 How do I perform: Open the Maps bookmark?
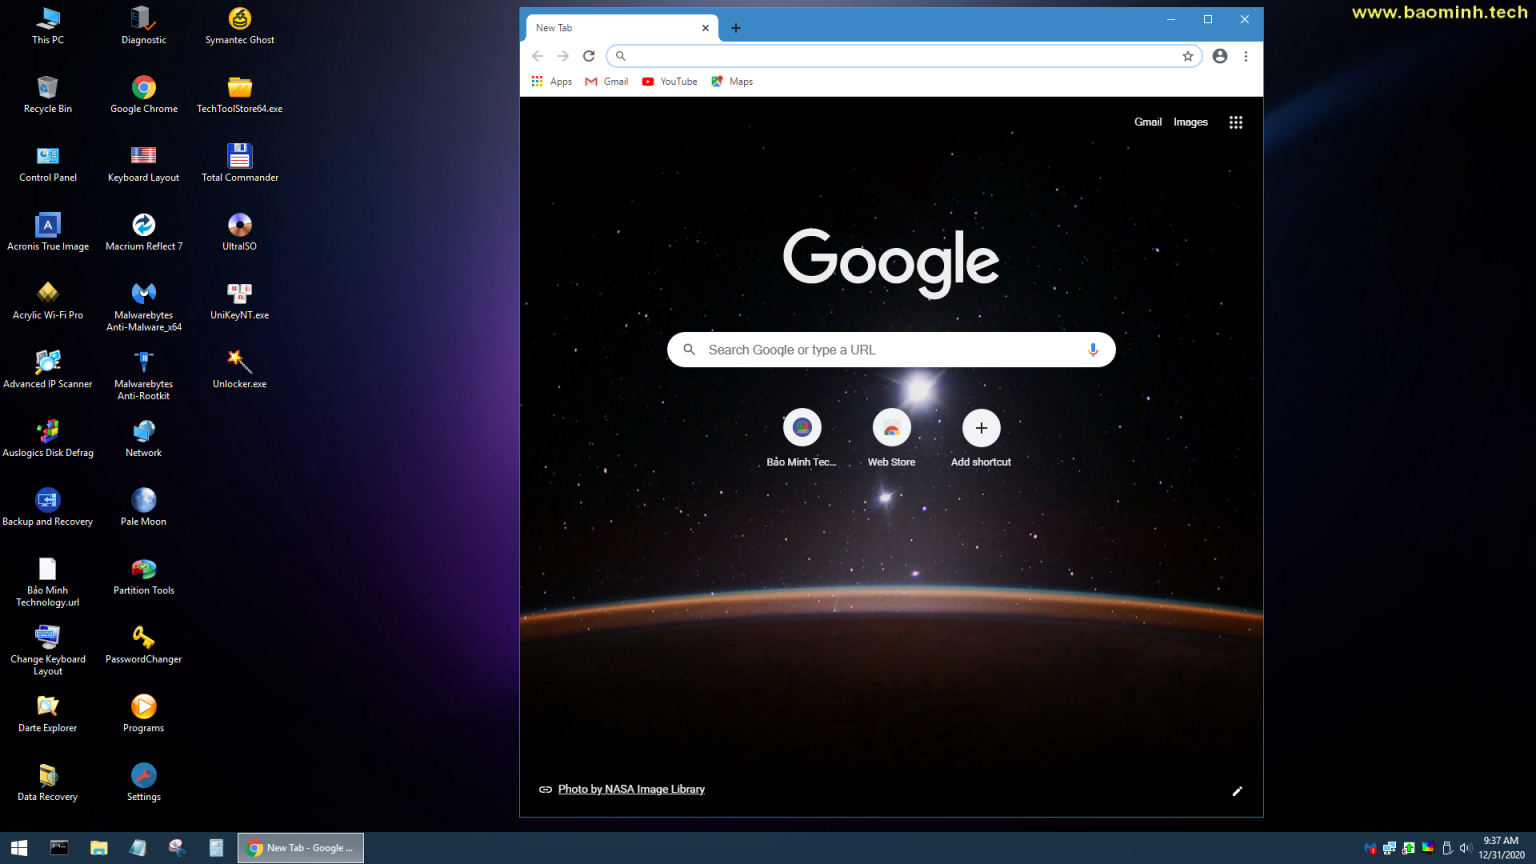(732, 82)
